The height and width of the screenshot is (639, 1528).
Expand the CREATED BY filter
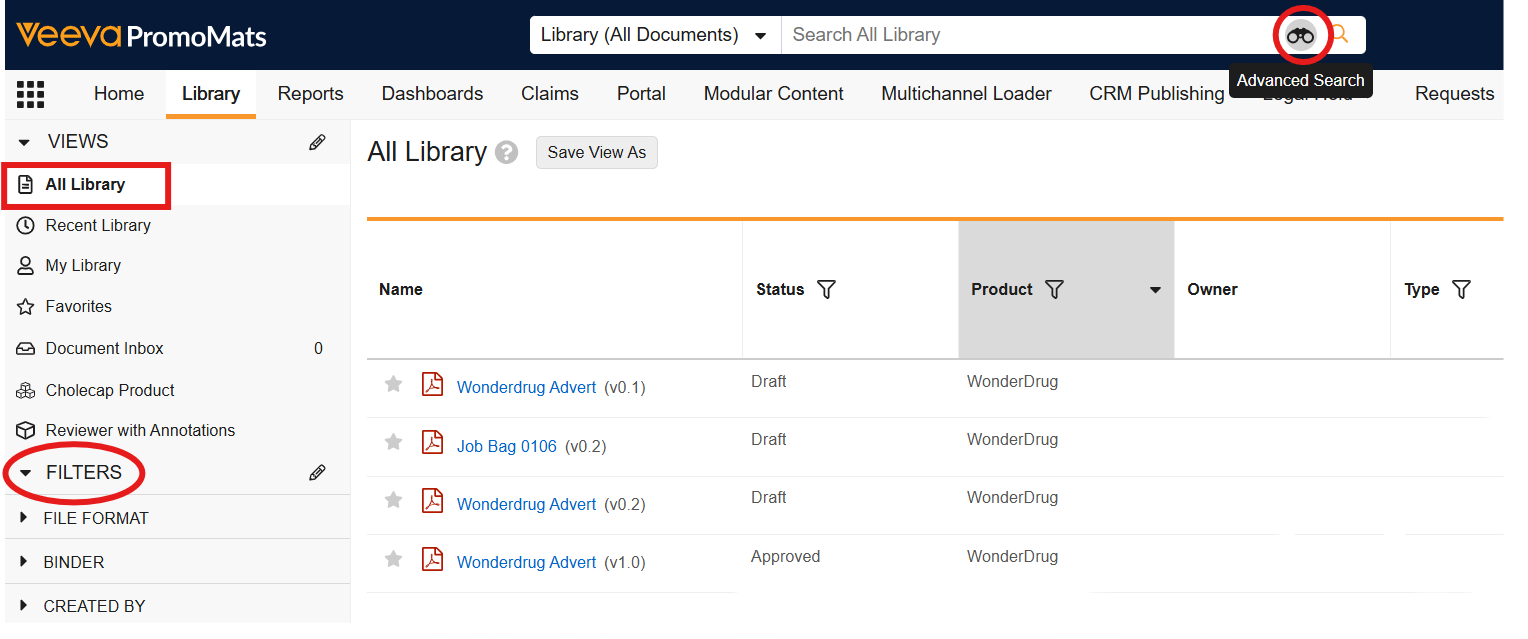coord(24,606)
